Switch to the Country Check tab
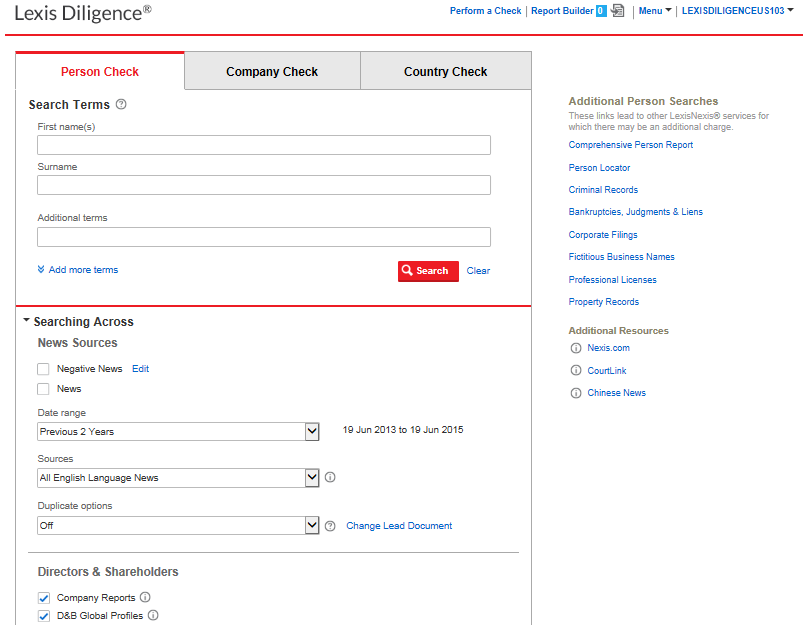The image size is (808, 625). click(x=445, y=72)
